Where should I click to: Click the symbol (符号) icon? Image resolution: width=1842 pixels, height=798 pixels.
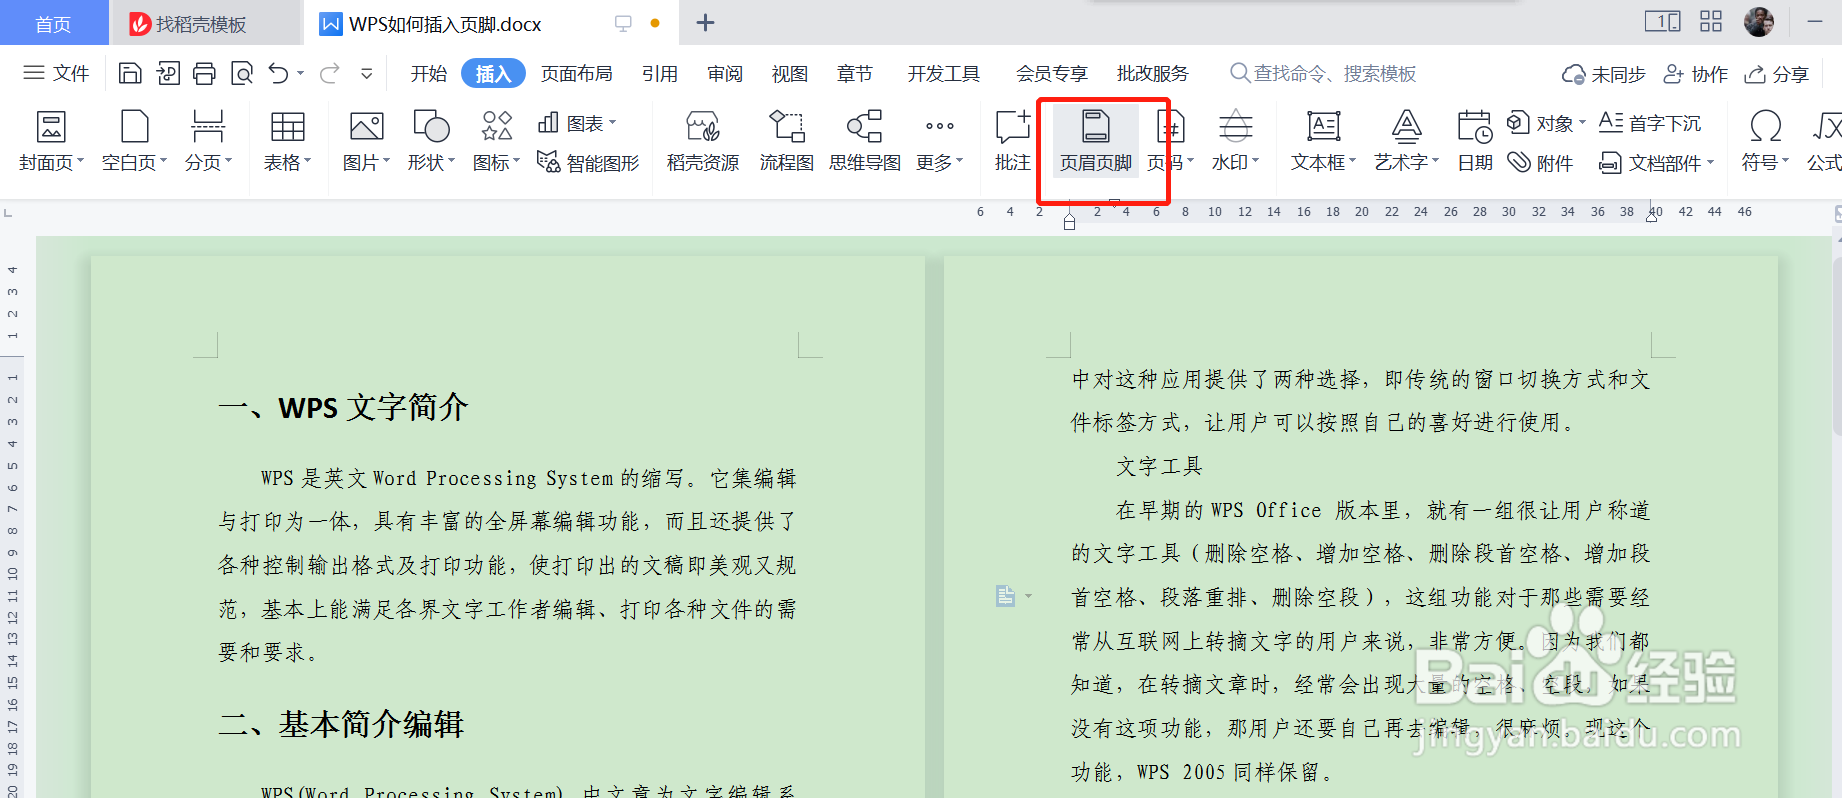coord(1765,141)
